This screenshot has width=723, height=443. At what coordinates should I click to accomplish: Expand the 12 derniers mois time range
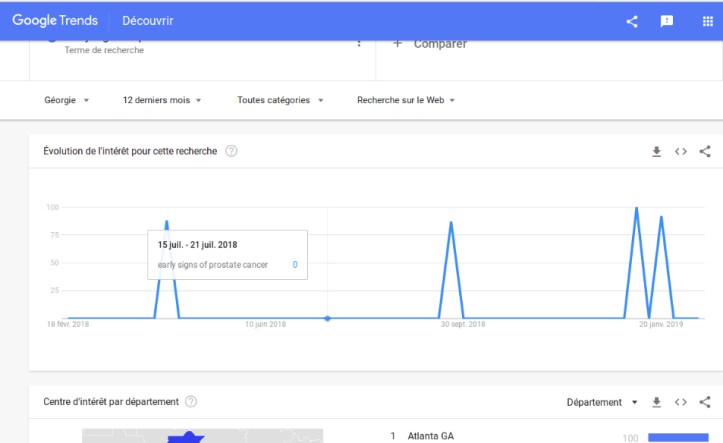pos(161,100)
